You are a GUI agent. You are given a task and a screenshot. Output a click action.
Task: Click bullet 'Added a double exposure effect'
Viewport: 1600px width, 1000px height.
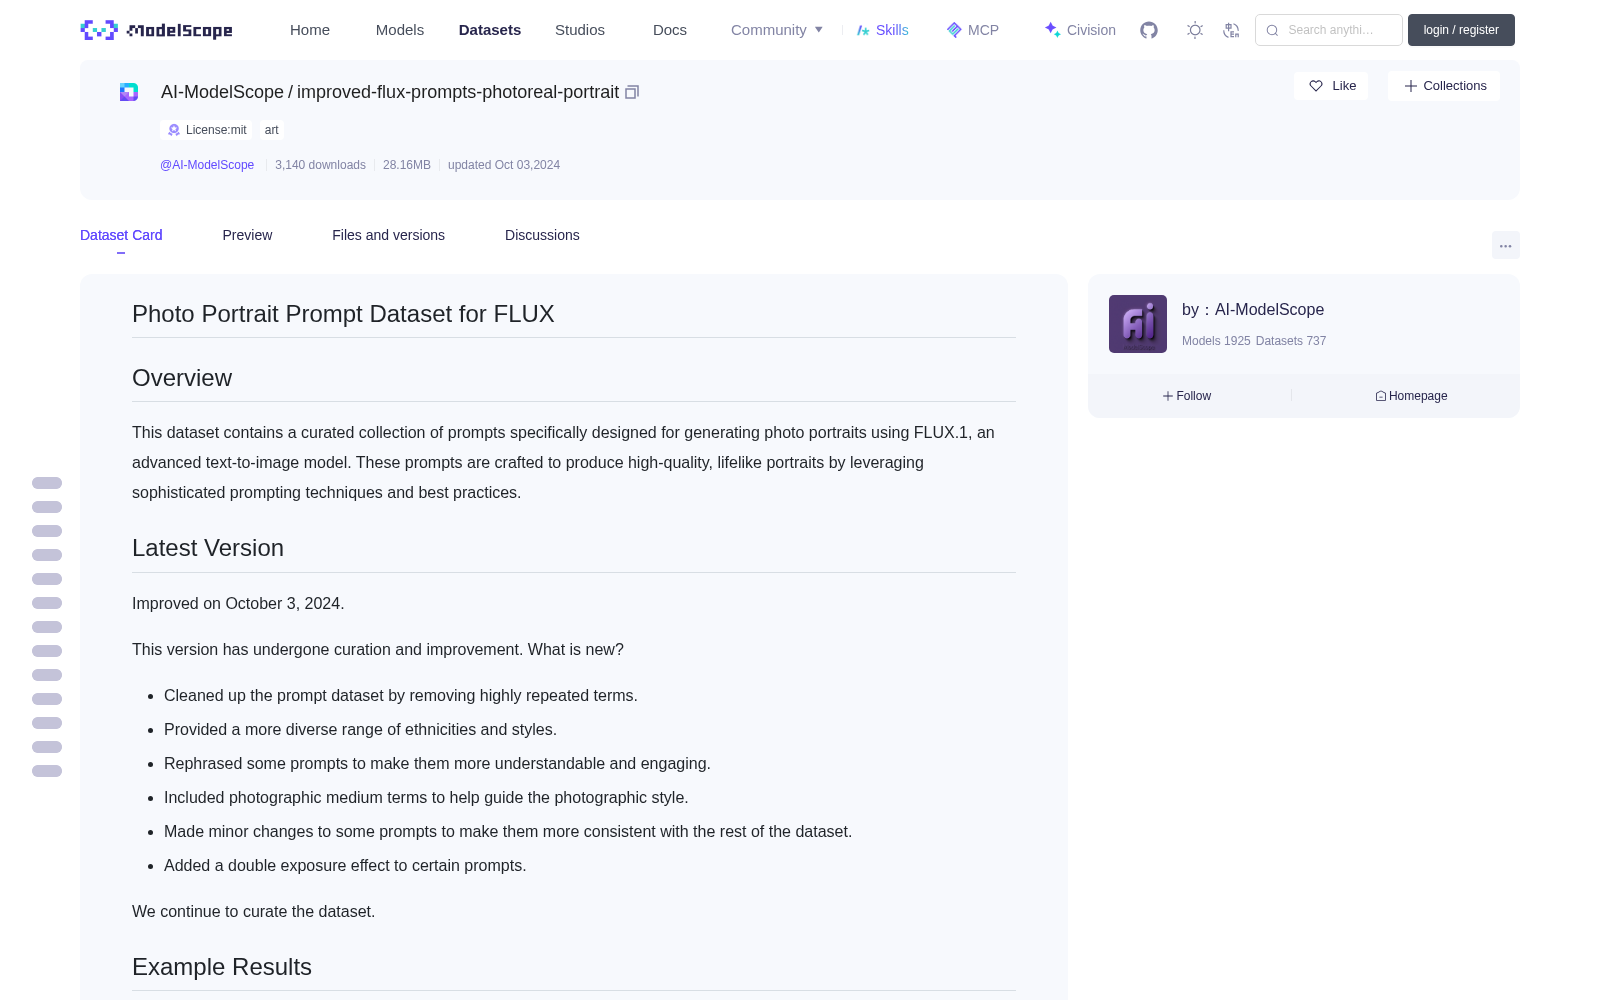(x=345, y=866)
